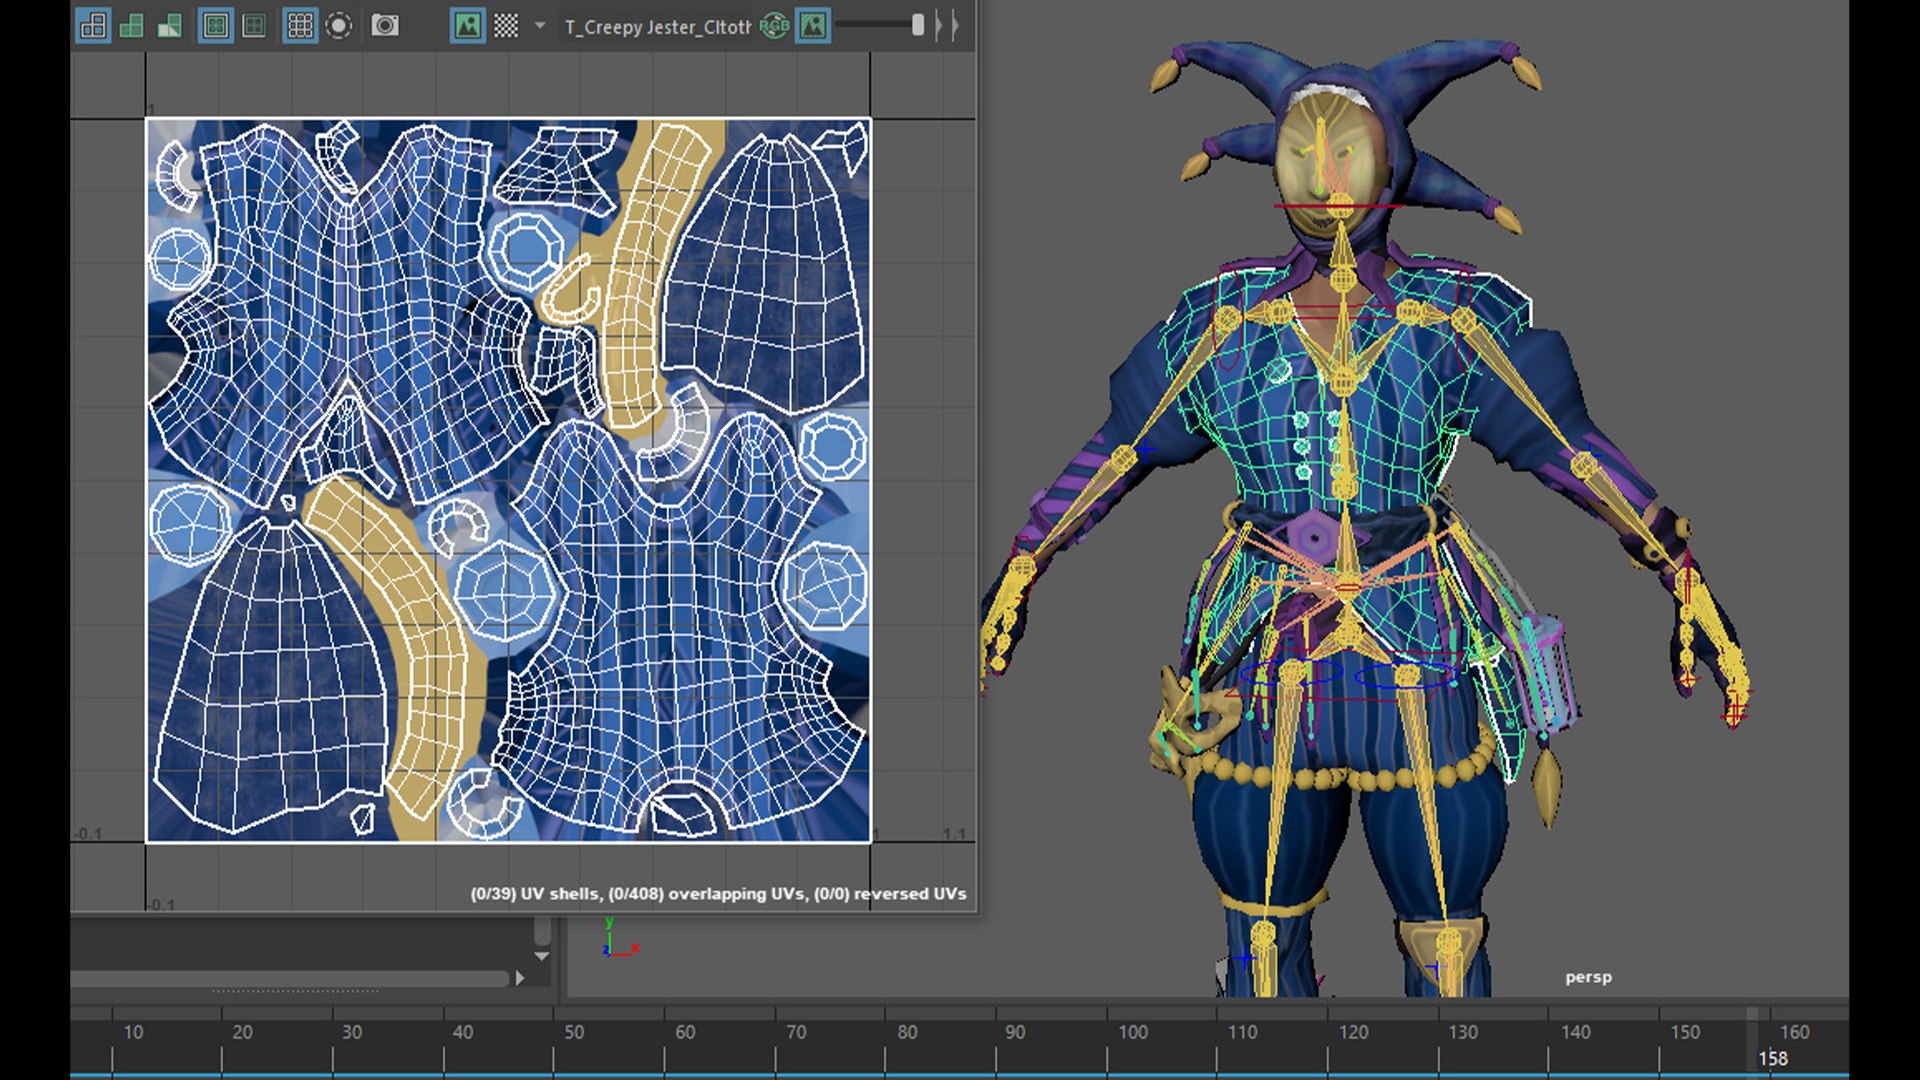Take a UV snapshot with camera icon

pos(385,26)
